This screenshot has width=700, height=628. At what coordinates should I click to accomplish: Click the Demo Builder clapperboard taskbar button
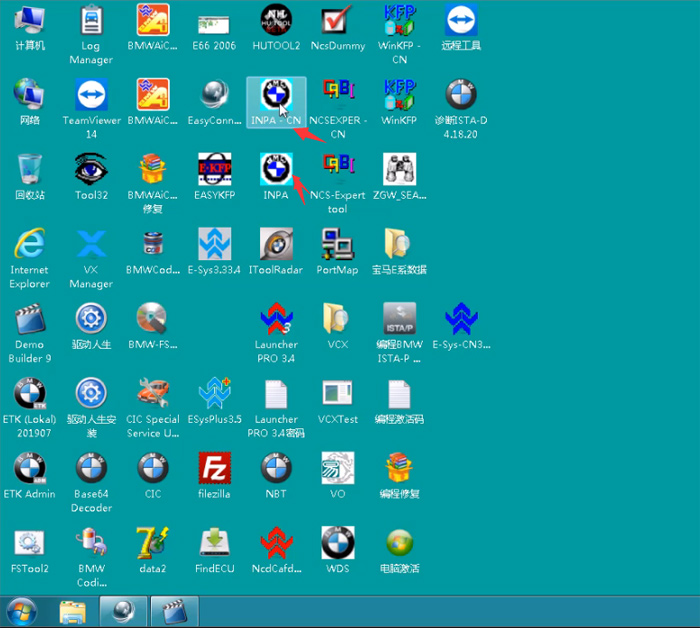175,612
